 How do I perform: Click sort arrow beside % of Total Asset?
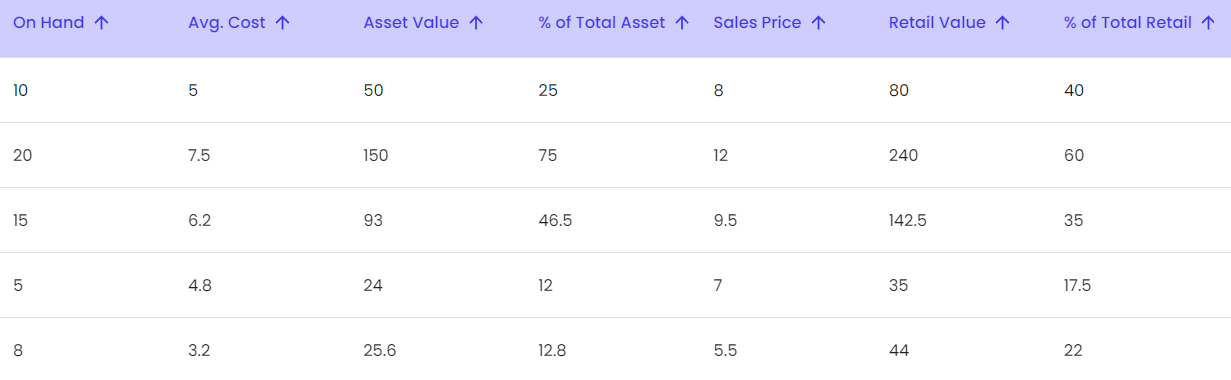[682, 23]
